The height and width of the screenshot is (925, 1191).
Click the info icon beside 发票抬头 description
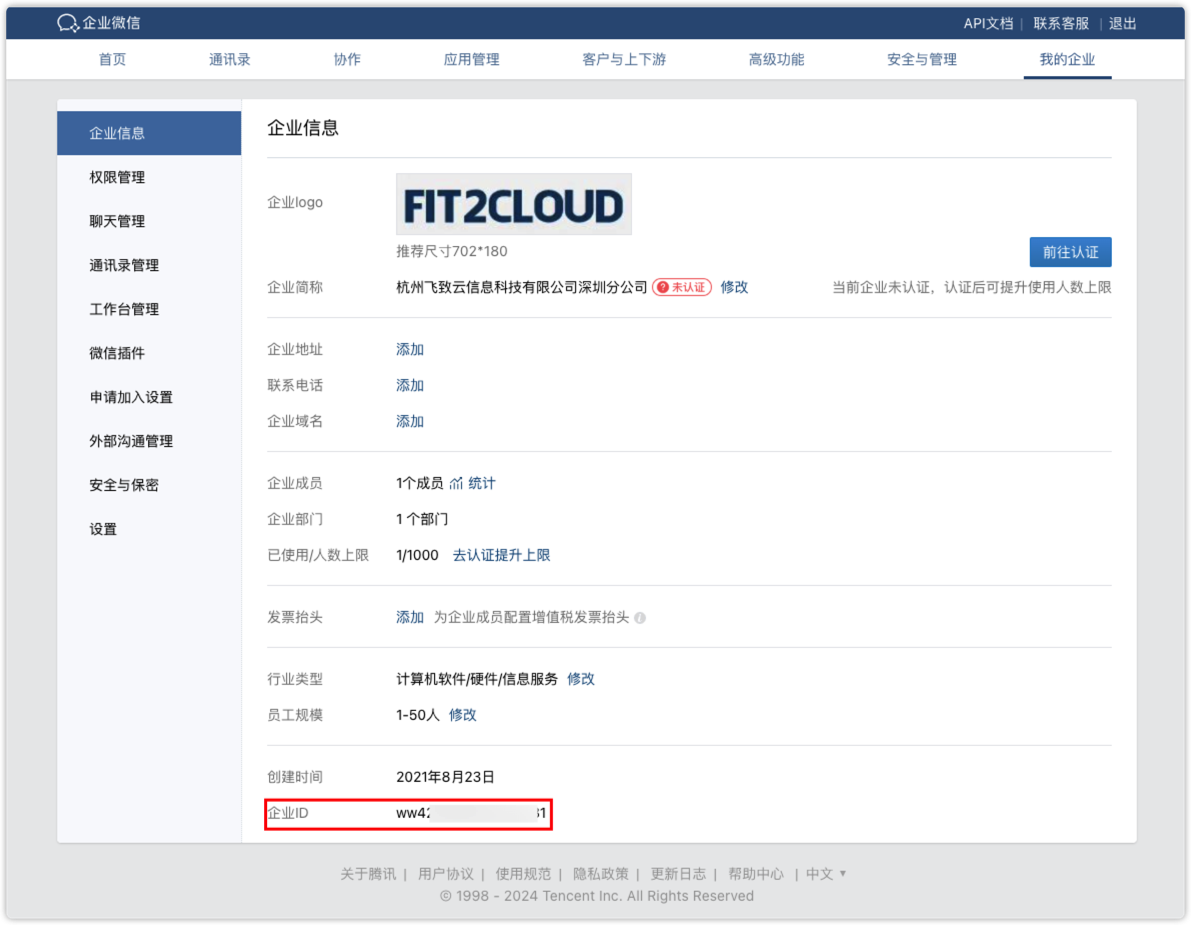(640, 617)
